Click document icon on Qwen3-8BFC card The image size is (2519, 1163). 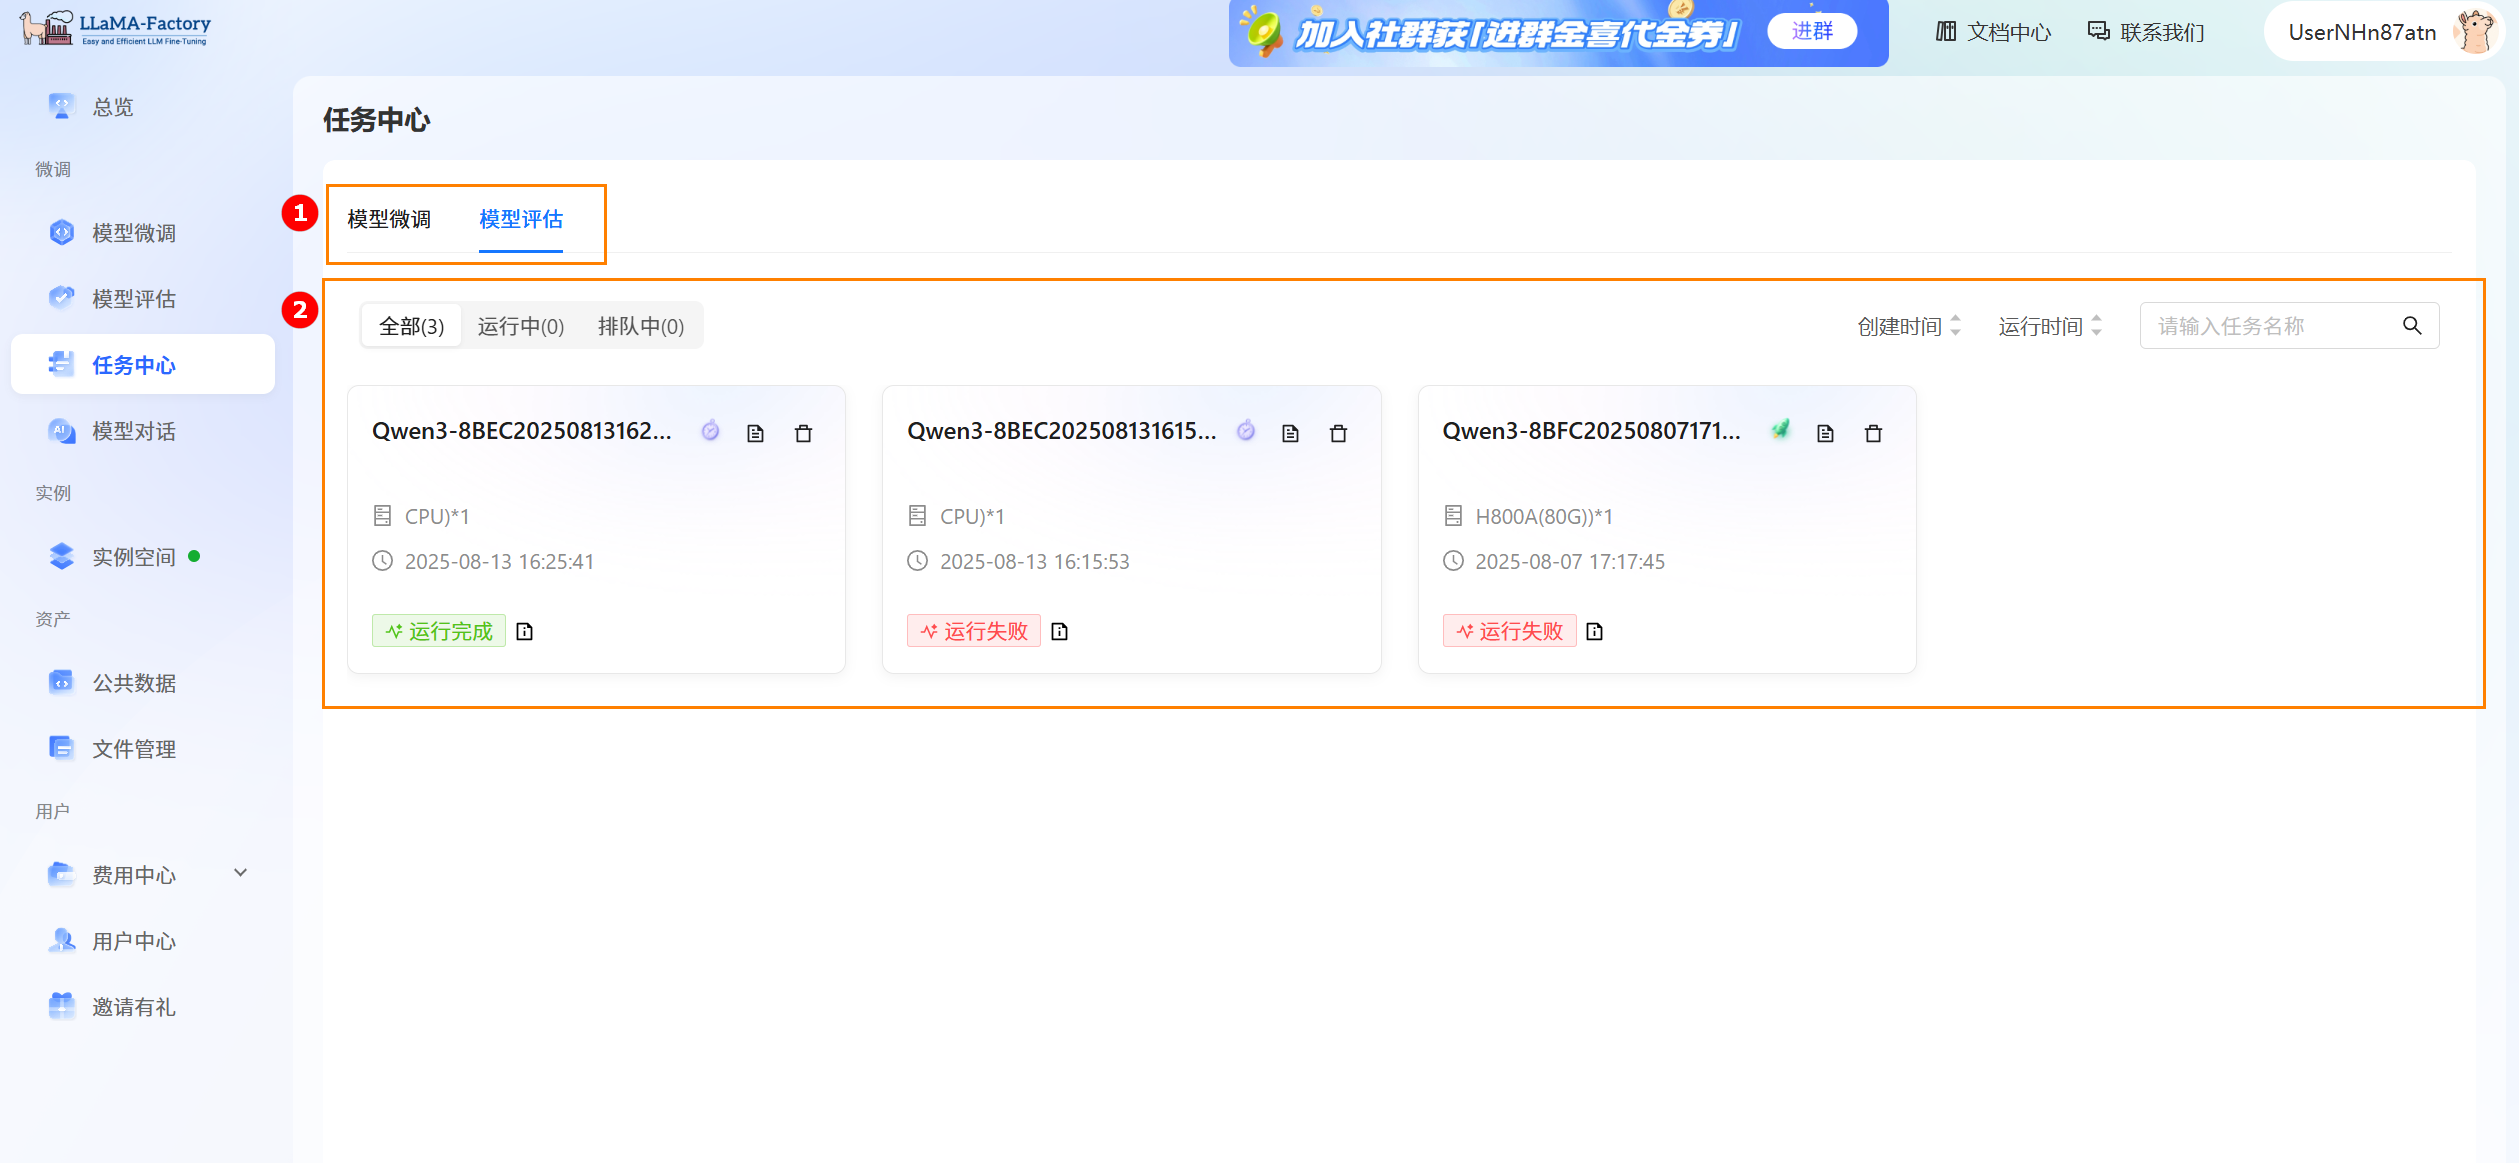1825,433
